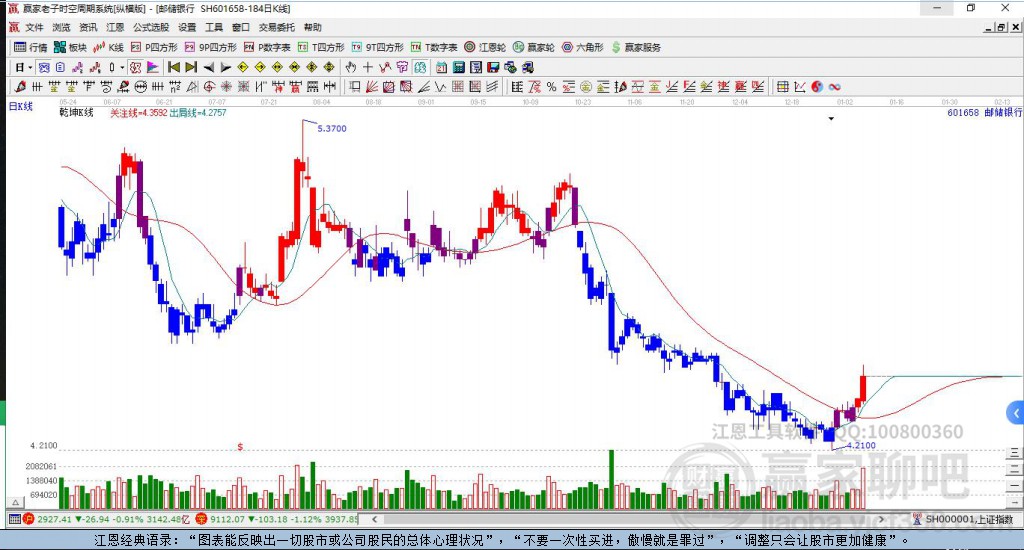
Task: Expand the panel with the bottom-left up triangle
Action: (x=15, y=502)
